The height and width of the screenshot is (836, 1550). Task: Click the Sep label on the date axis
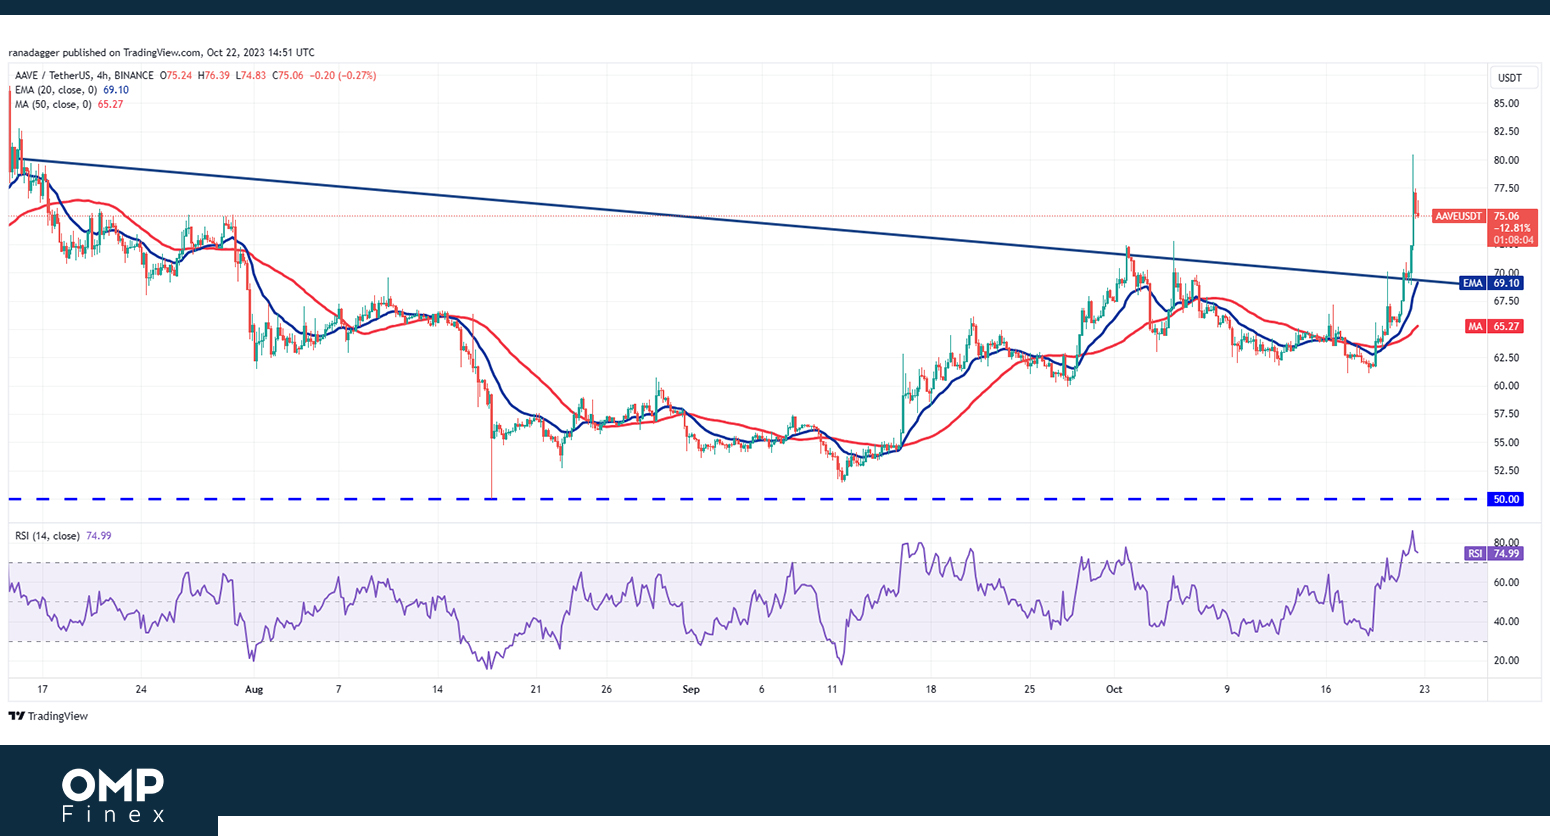(690, 689)
